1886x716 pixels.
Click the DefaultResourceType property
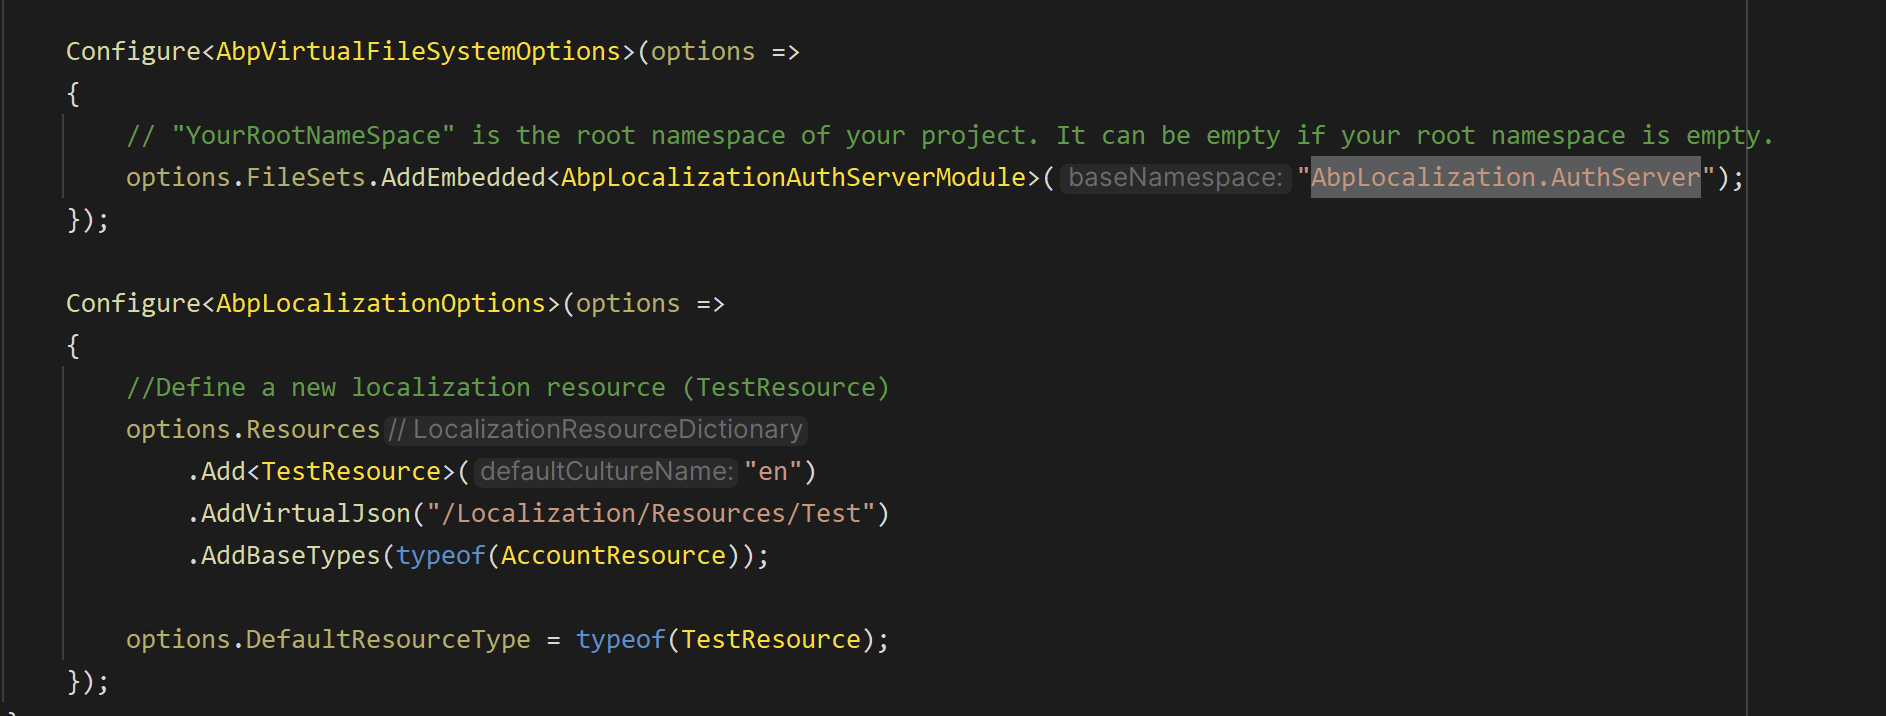point(388,639)
